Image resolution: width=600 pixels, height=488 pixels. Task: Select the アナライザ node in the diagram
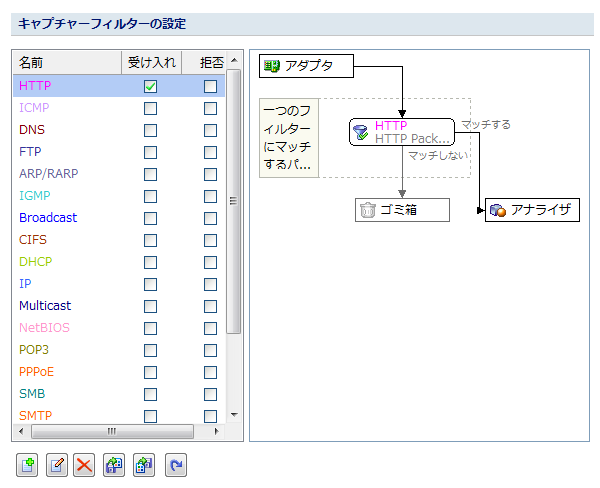(532, 210)
